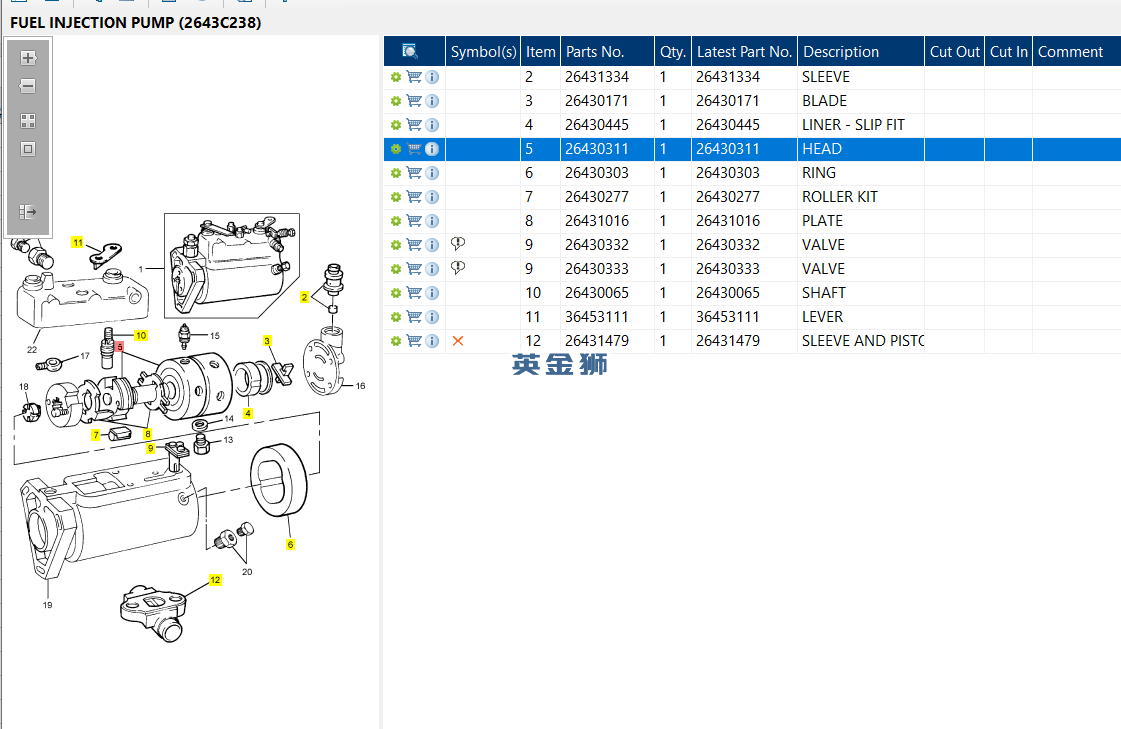Zoom out of the pump diagram
1121x729 pixels.
tap(28, 86)
